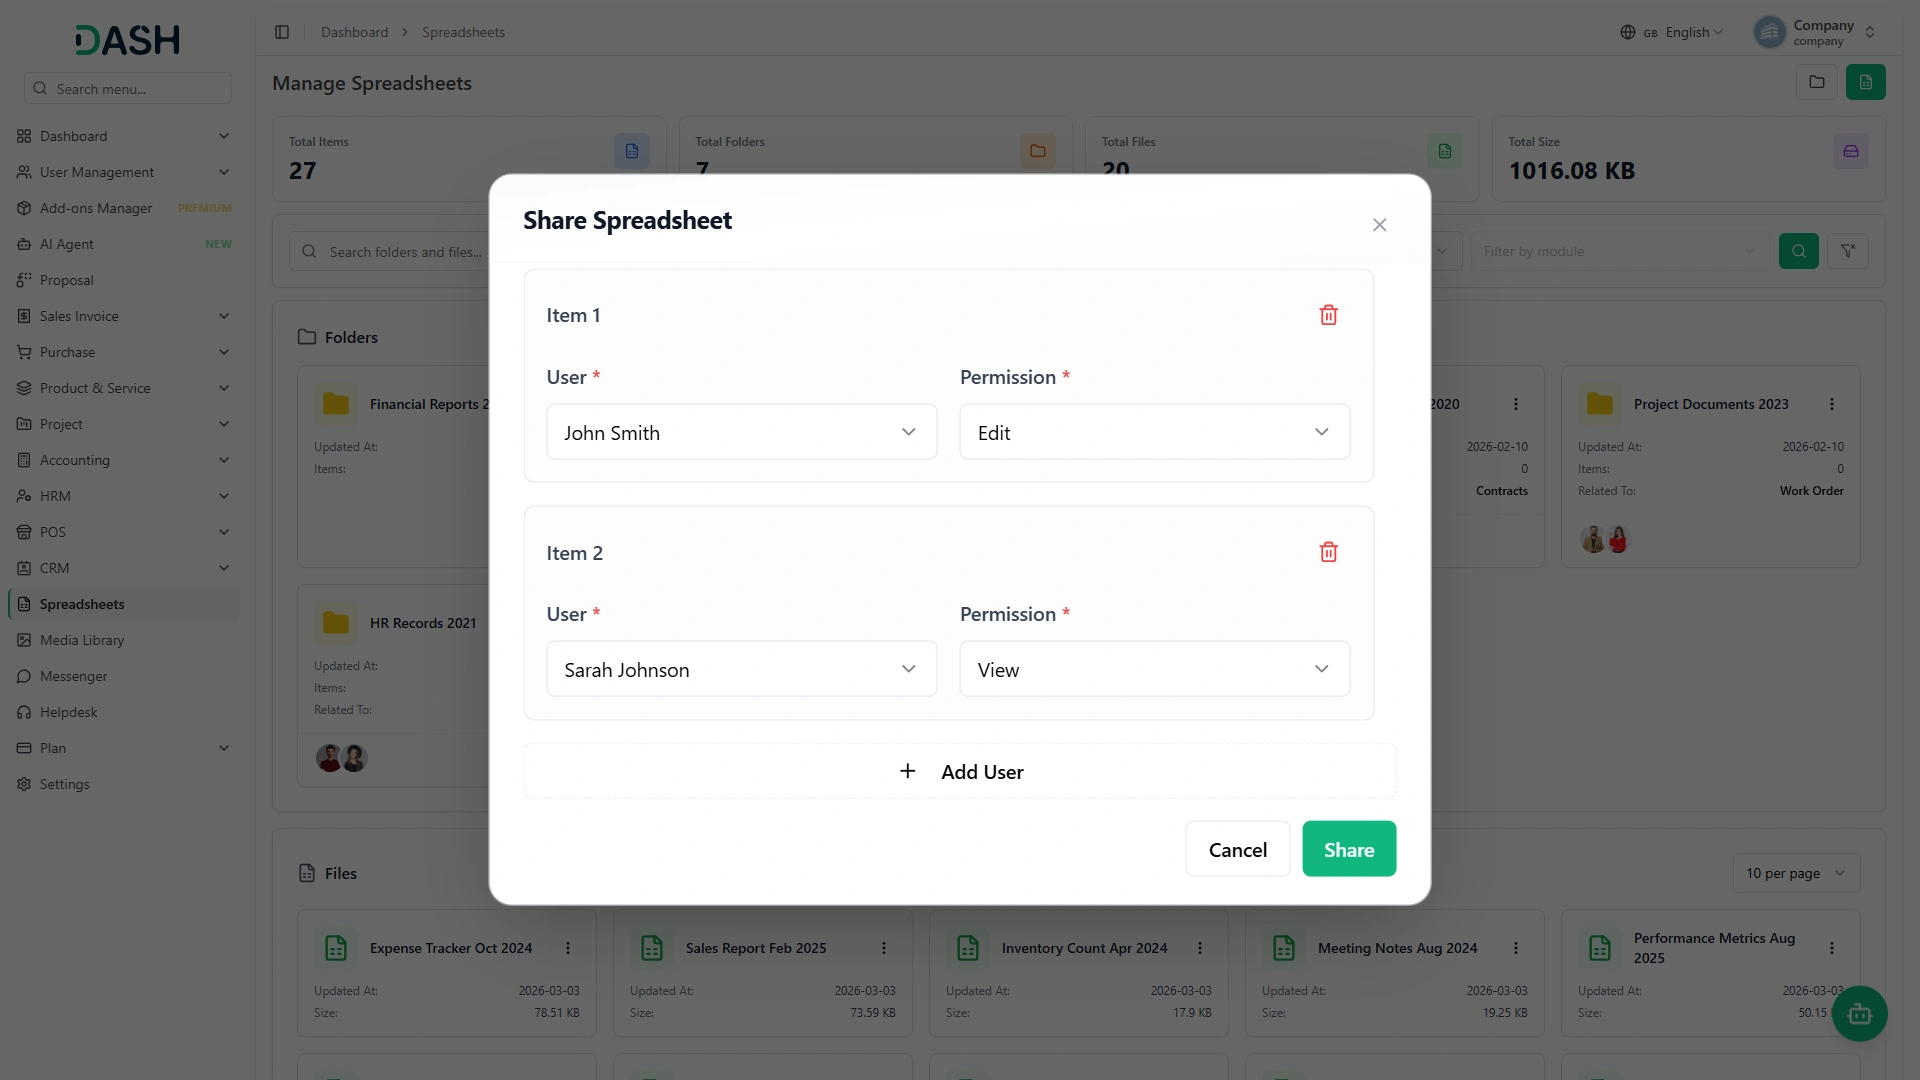
Task: Open the Filter by module dropdown
Action: coord(1619,251)
